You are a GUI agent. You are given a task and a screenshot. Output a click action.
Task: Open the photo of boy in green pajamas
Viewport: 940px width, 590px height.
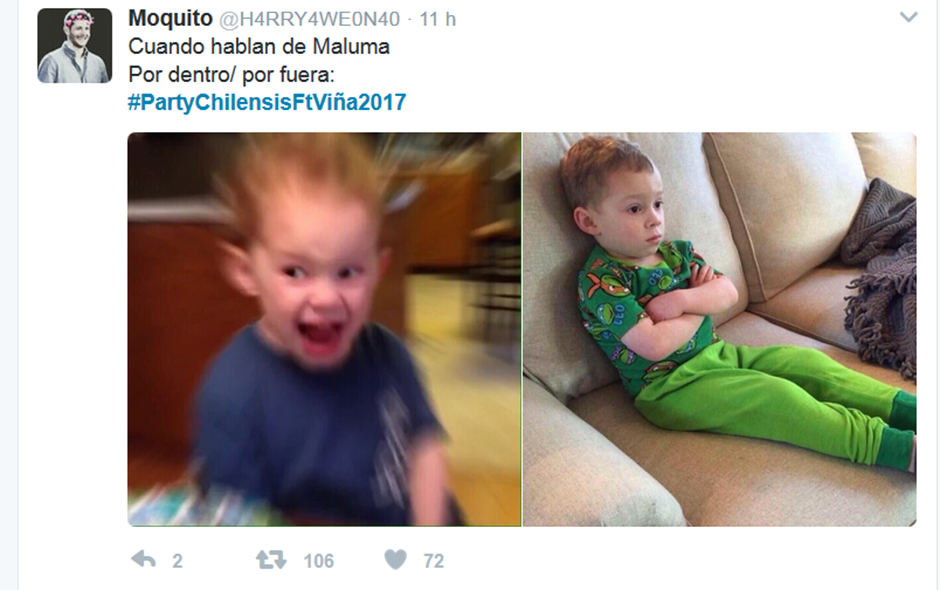tap(719, 329)
